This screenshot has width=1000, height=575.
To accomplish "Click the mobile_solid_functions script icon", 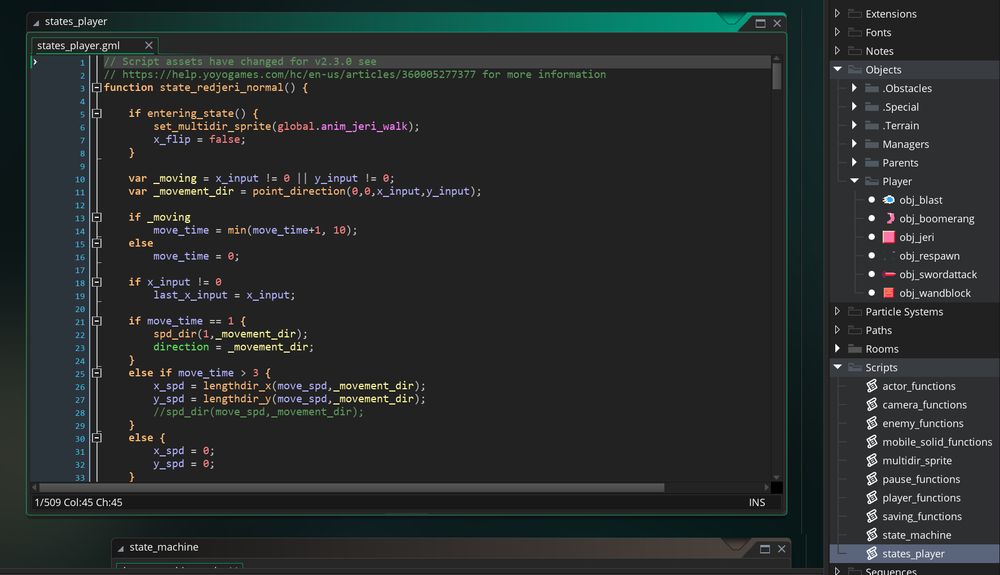I will (872, 441).
